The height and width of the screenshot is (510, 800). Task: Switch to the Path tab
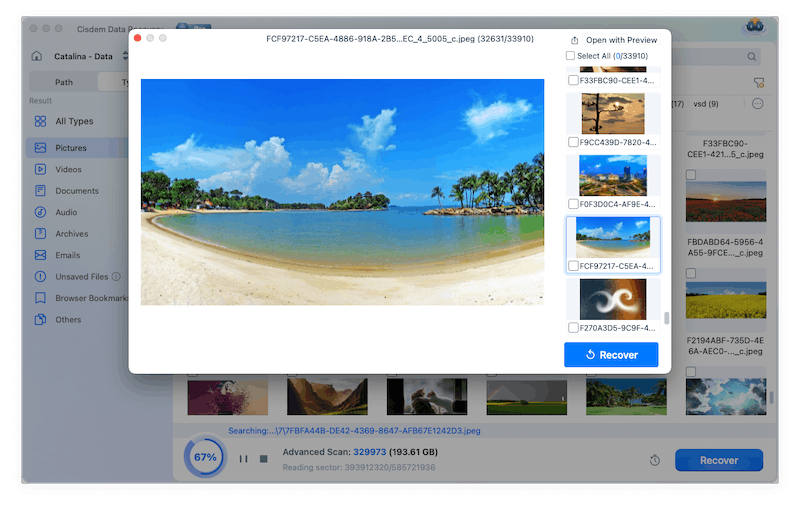[x=64, y=82]
